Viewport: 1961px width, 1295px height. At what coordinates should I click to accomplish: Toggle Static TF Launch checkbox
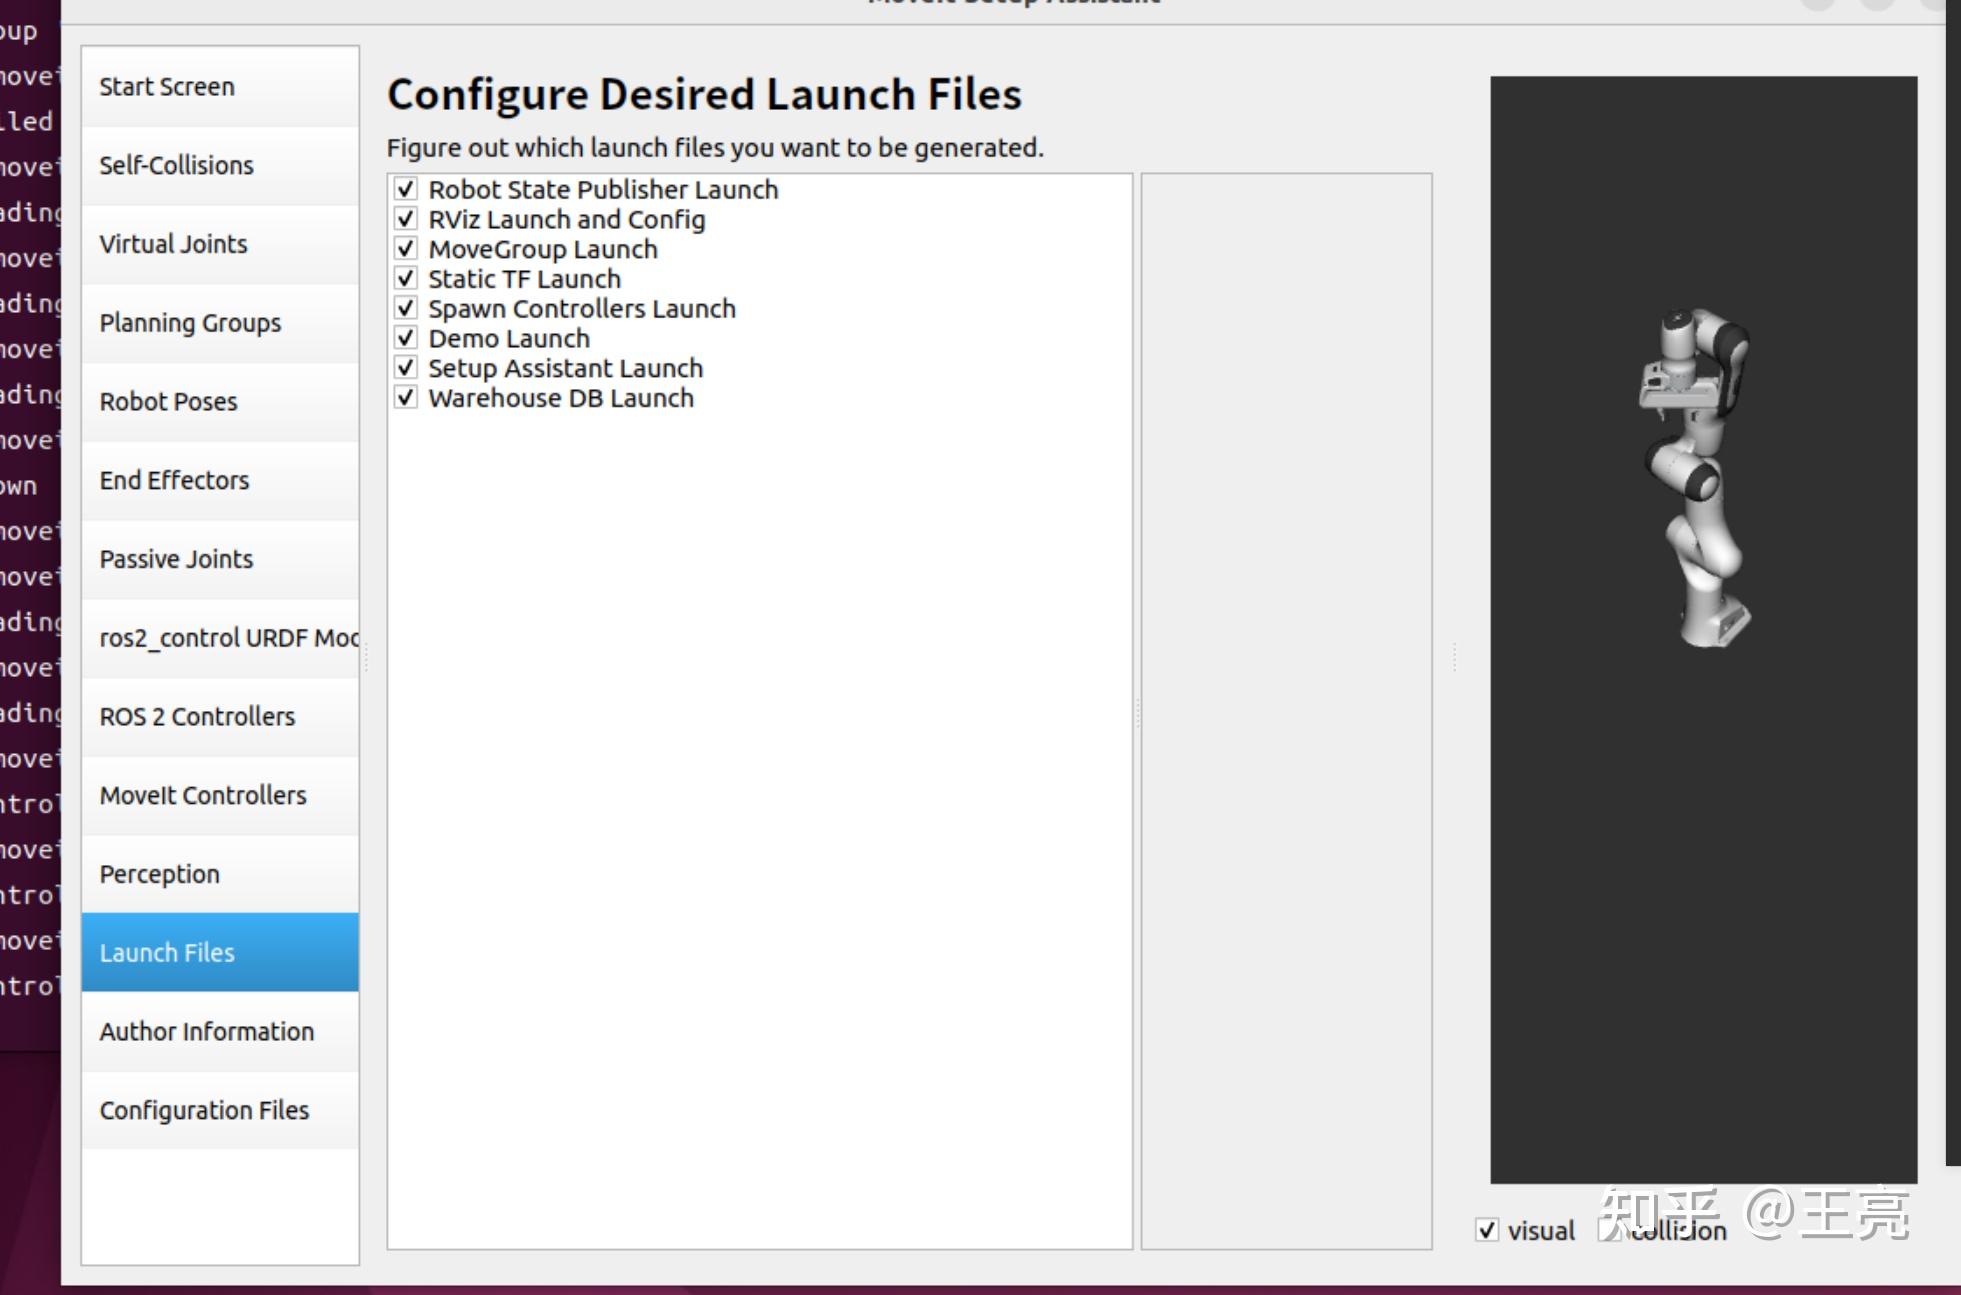point(405,278)
